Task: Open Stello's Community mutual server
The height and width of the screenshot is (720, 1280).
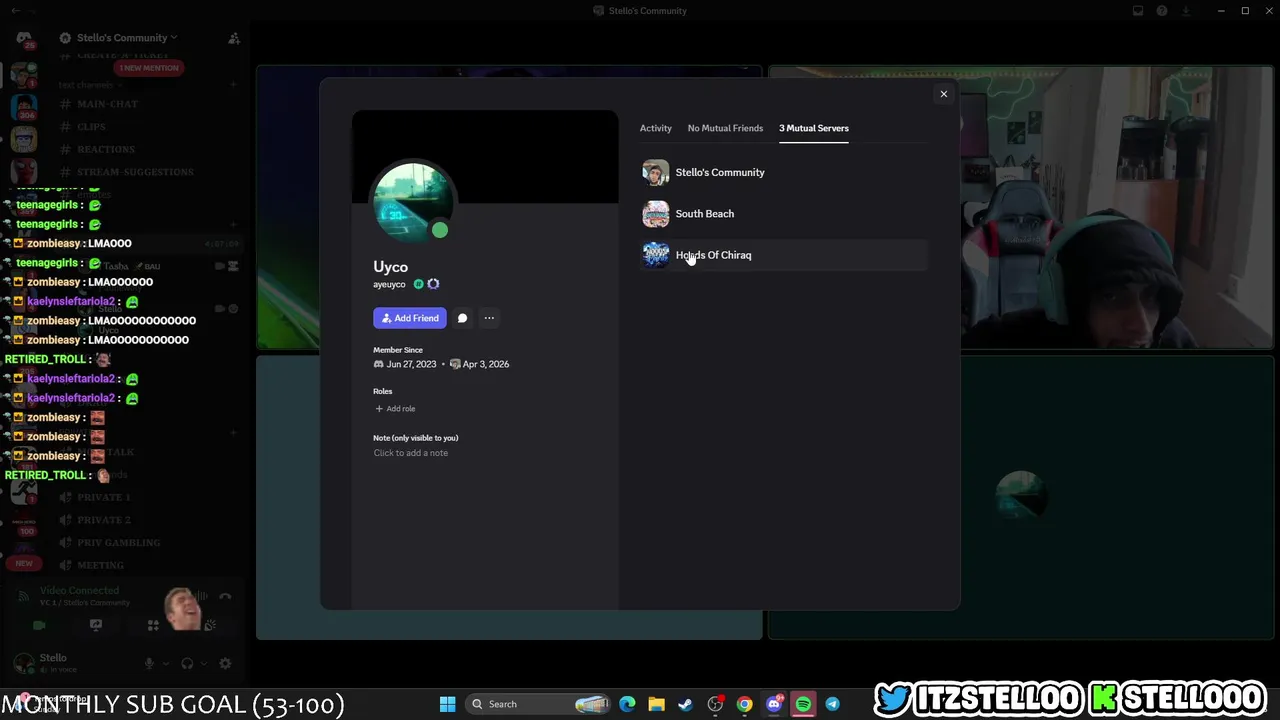Action: [x=784, y=172]
